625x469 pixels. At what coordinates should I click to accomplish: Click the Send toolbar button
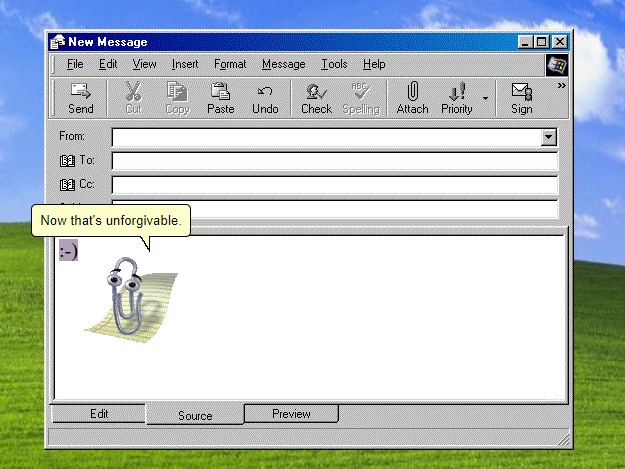pos(81,98)
